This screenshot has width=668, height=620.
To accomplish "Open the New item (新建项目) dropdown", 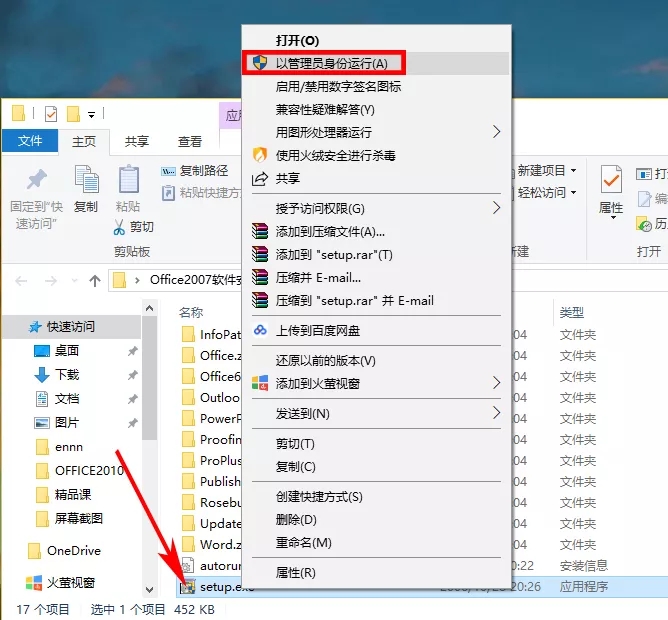I will [x=545, y=171].
